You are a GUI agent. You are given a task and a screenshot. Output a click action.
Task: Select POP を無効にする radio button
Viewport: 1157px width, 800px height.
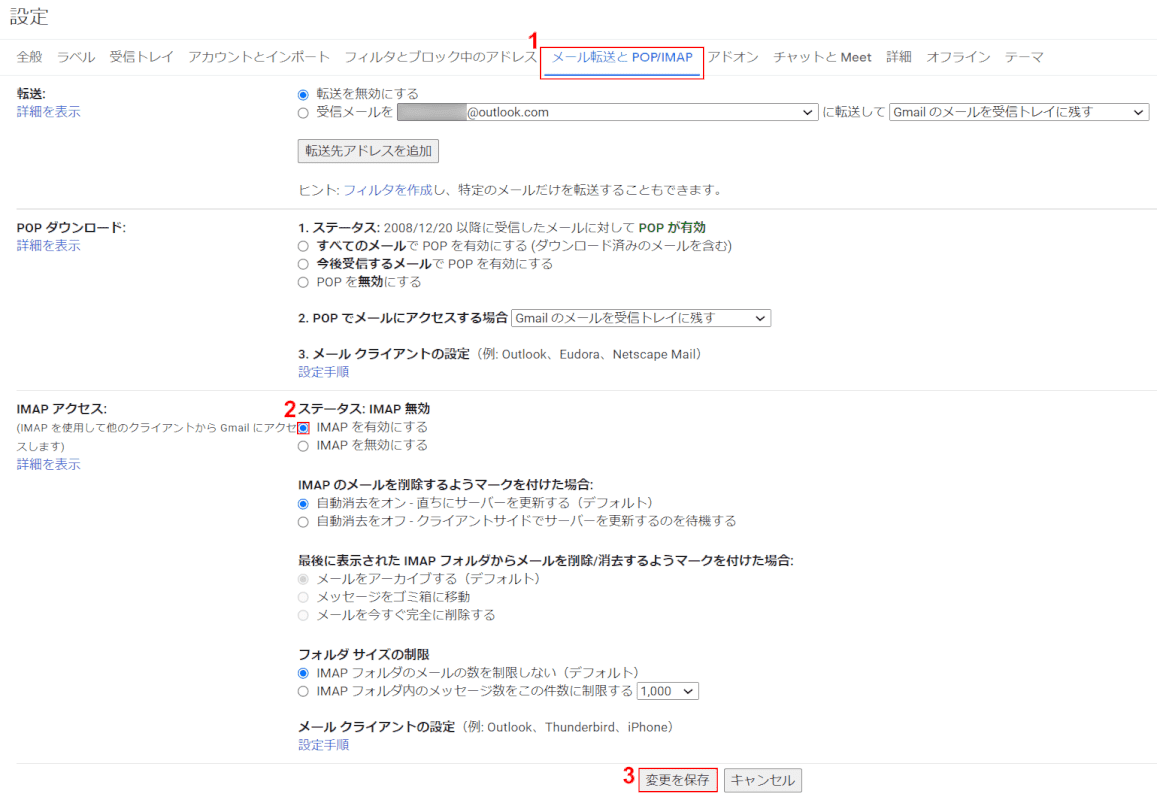pos(303,283)
